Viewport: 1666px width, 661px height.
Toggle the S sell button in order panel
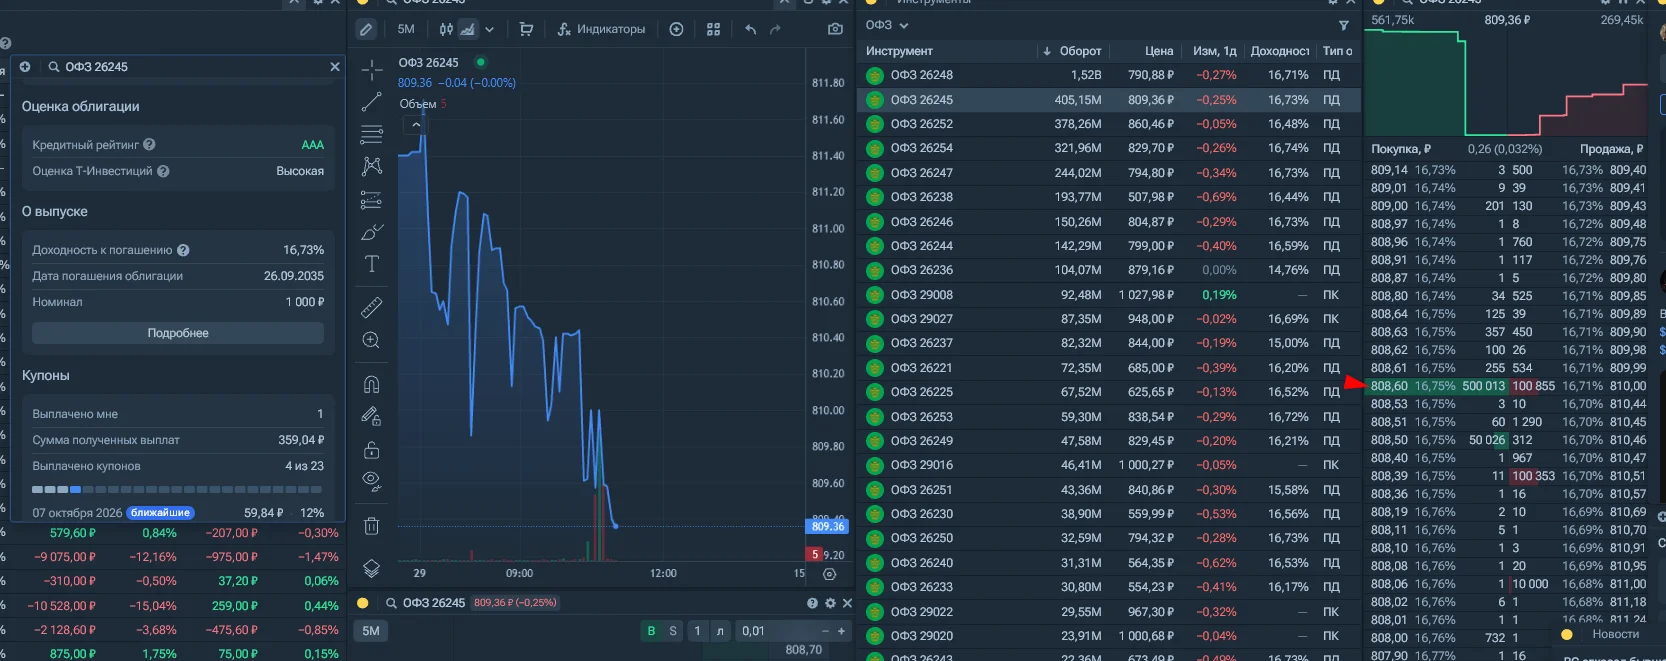673,631
